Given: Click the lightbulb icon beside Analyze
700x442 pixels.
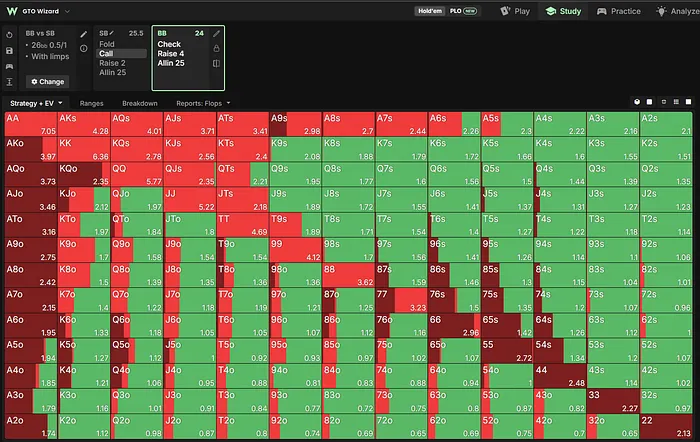Looking at the screenshot, I should [661, 11].
